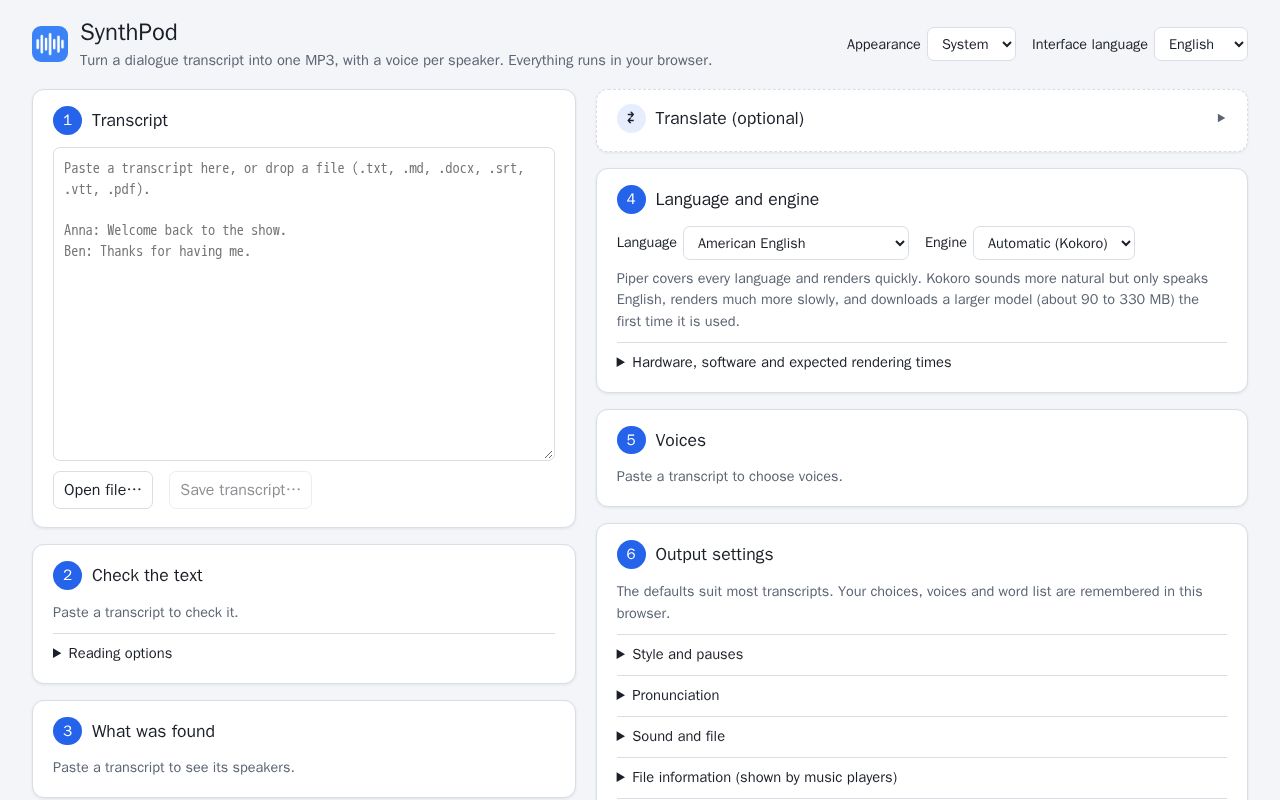Click the Translate section's arrows icon
1280x800 pixels.
click(631, 118)
